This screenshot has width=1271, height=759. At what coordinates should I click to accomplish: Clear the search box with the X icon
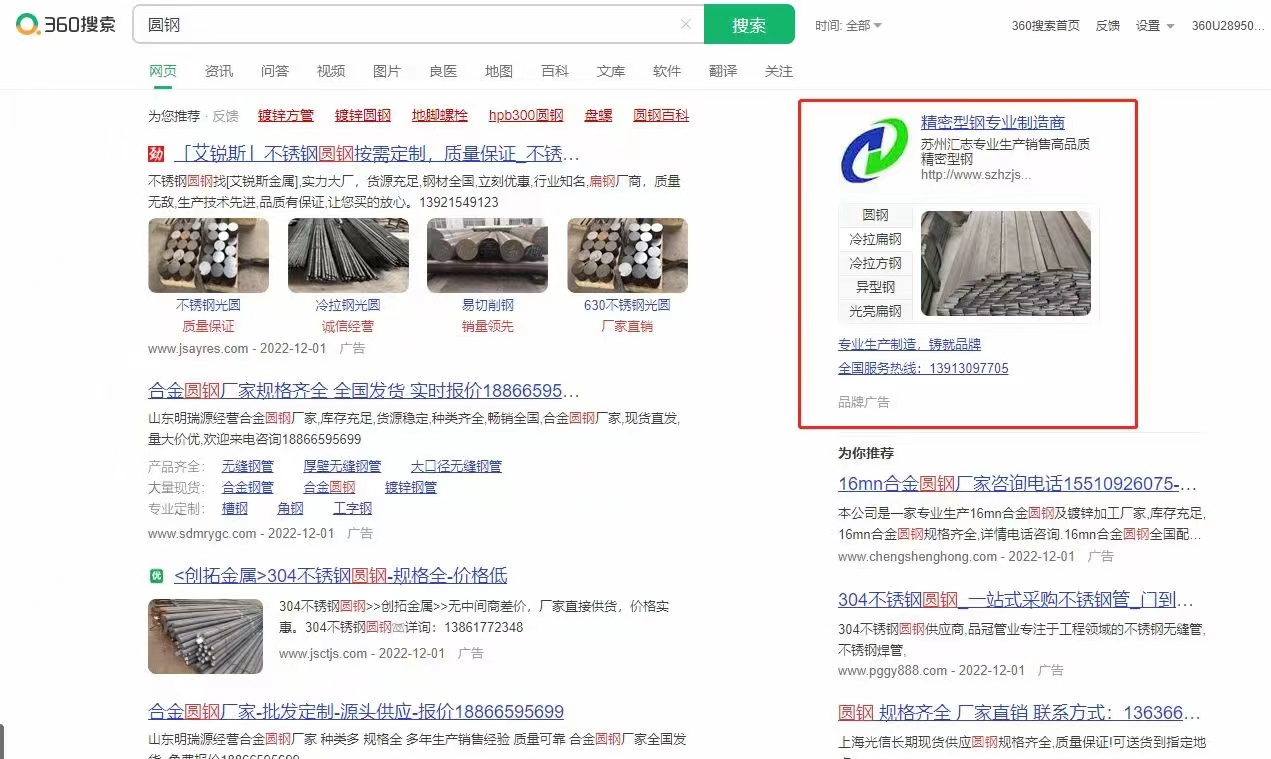click(685, 25)
